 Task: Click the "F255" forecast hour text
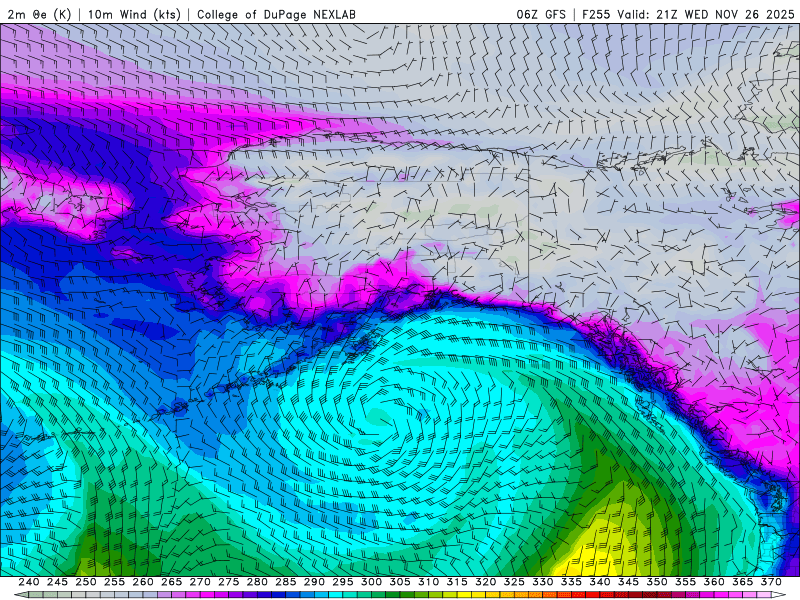tap(596, 14)
